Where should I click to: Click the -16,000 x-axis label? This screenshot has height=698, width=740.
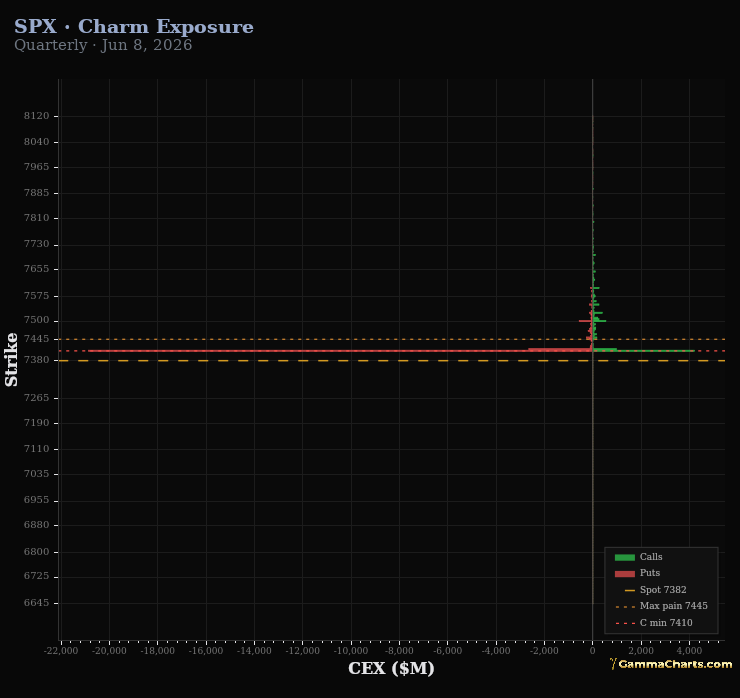coord(206,651)
